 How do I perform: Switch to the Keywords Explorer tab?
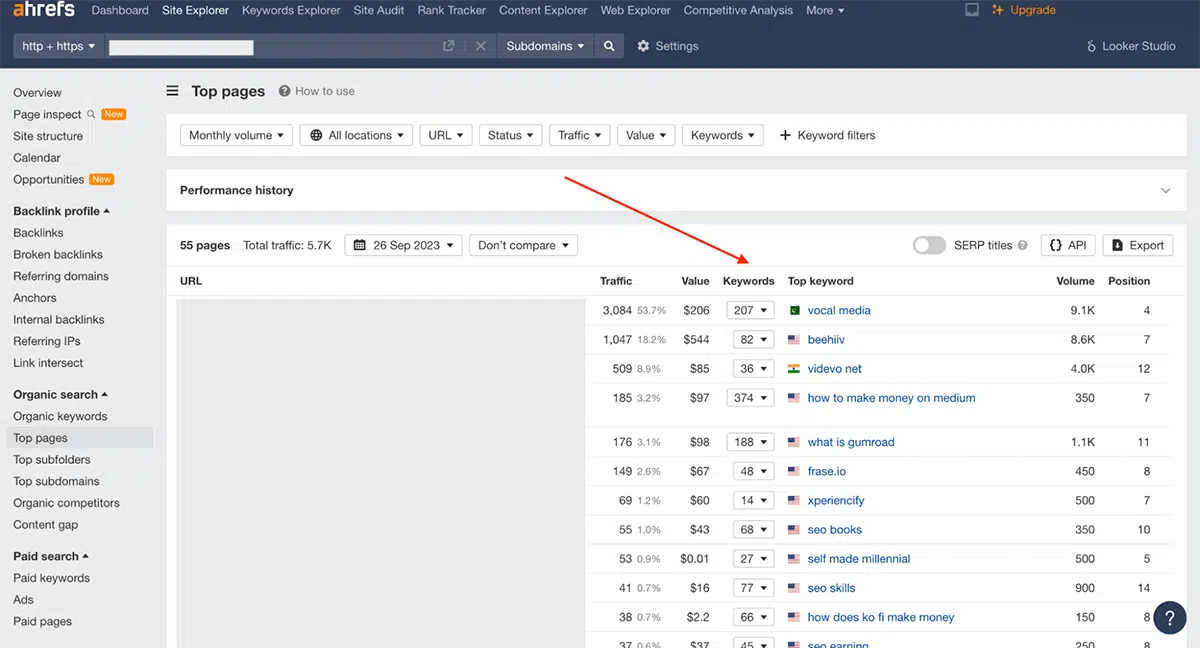(x=291, y=10)
